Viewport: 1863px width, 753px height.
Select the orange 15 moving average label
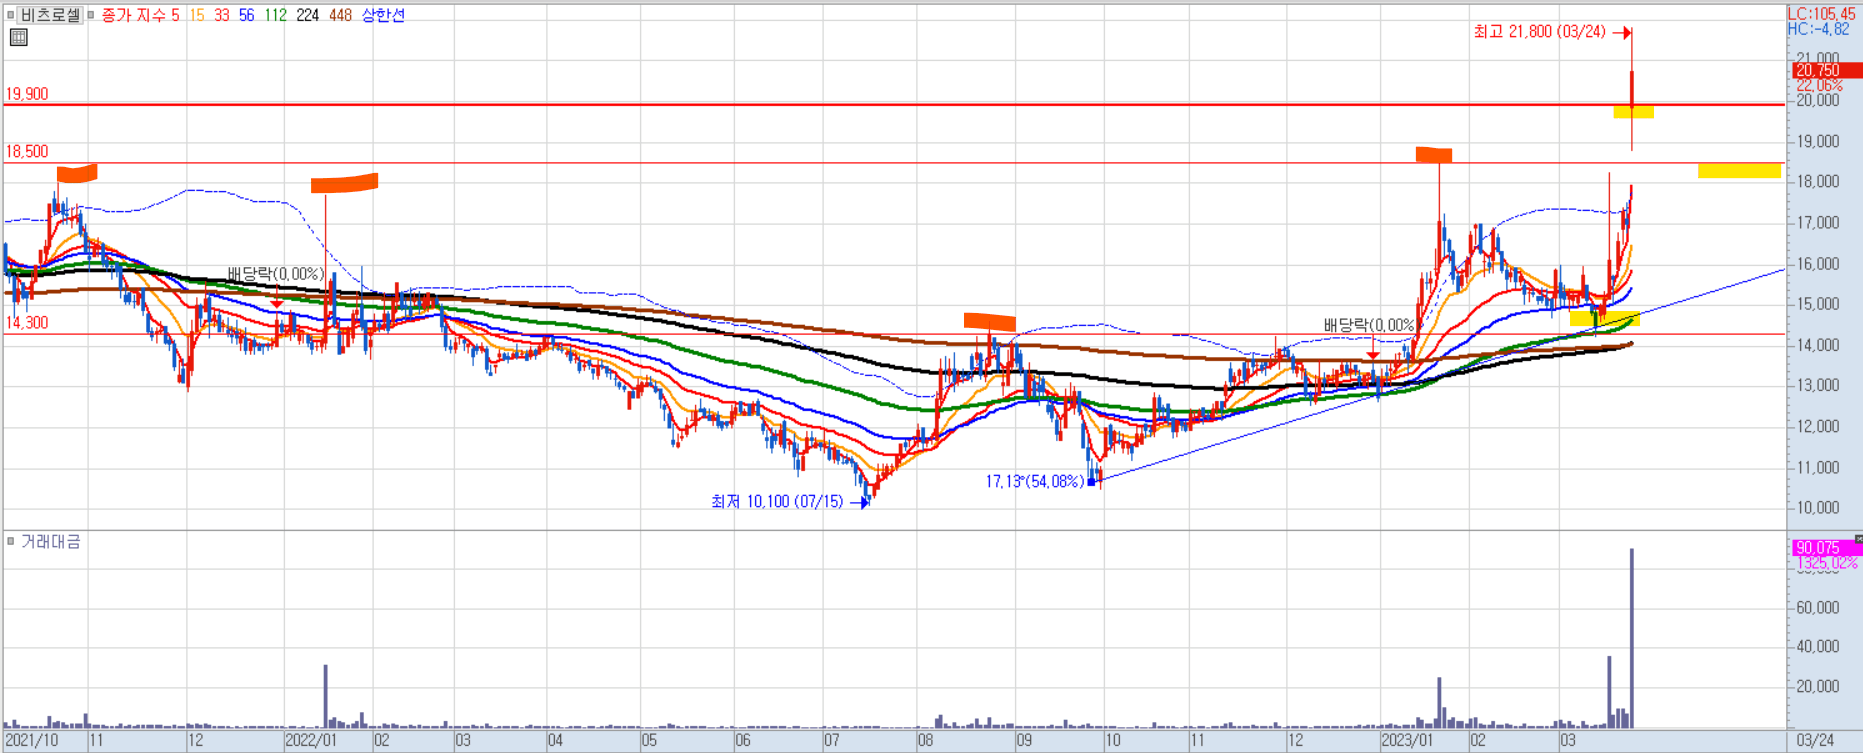(196, 15)
